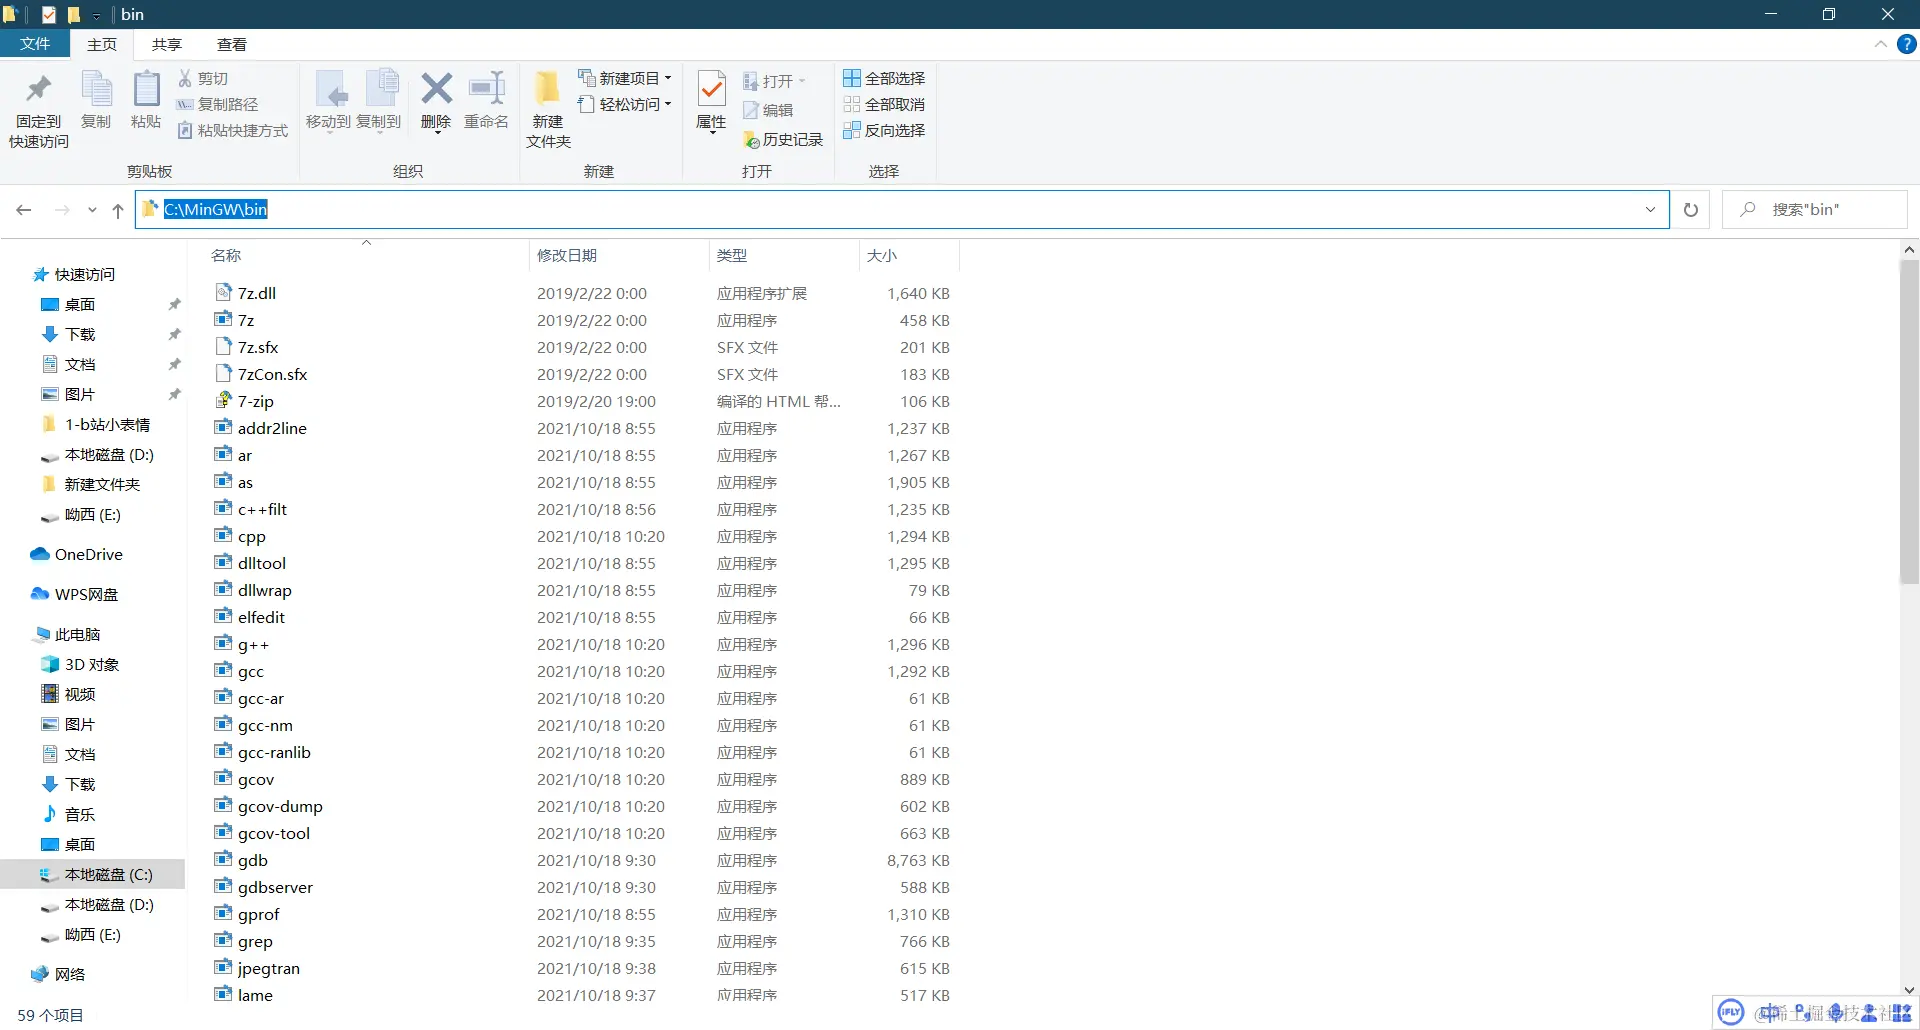This screenshot has width=1920, height=1030.
Task: Click the Refresh button beside address bar
Action: click(1691, 210)
